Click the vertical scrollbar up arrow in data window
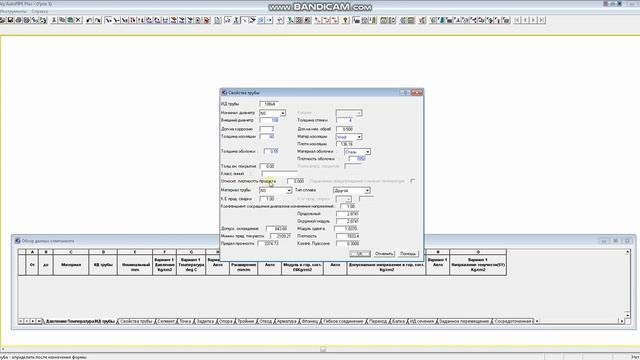 (x=627, y=252)
